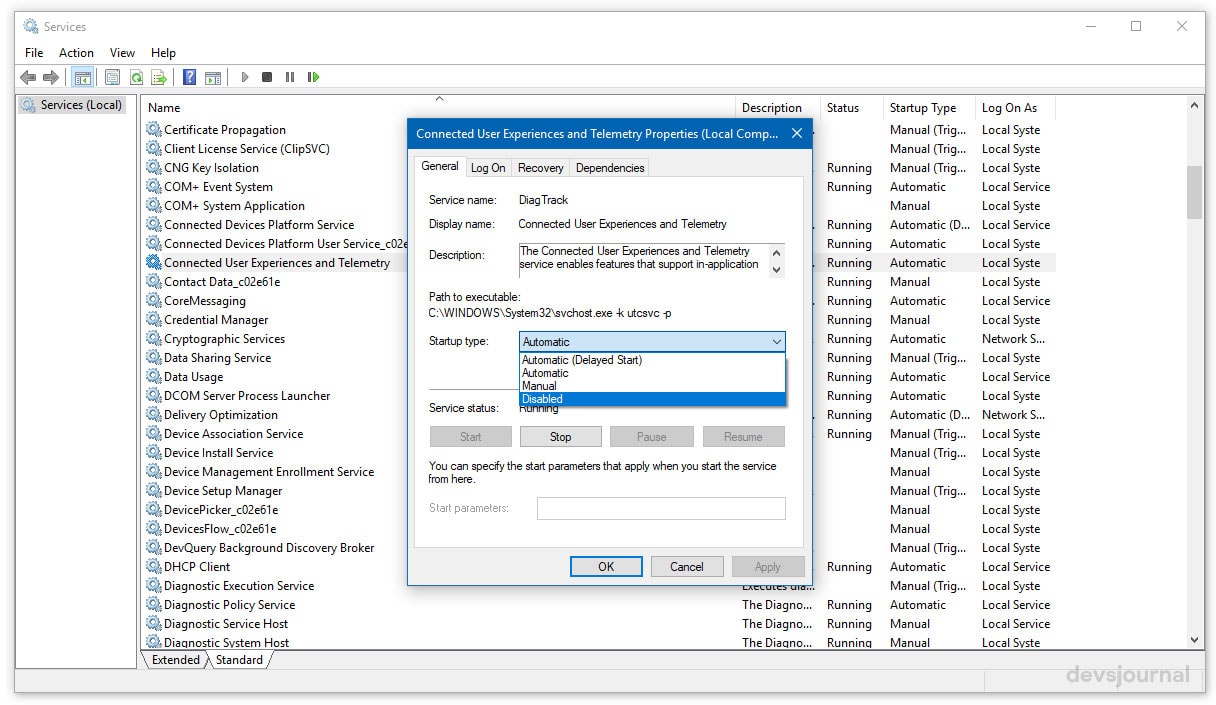Open the Help menu
This screenshot has height=705, width=1216.
pyautogui.click(x=163, y=53)
